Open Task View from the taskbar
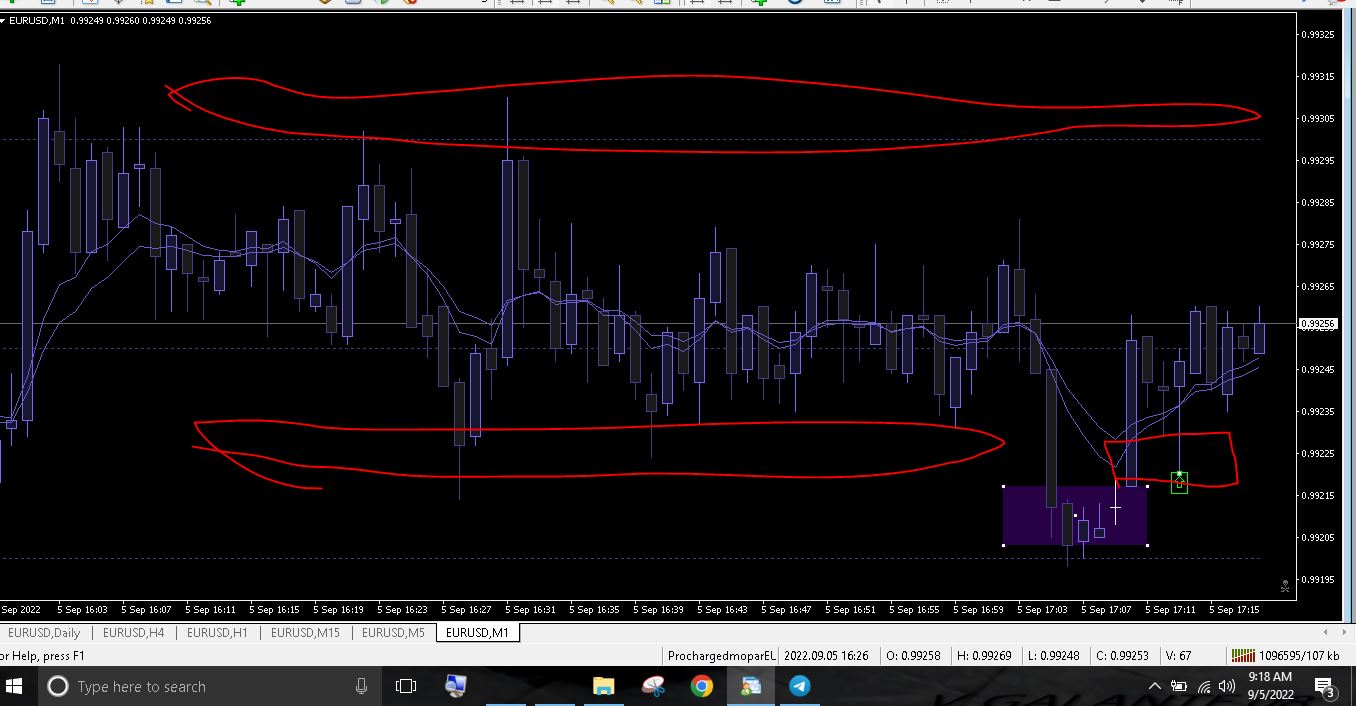Viewport: 1356px width, 706px height. pyautogui.click(x=406, y=686)
